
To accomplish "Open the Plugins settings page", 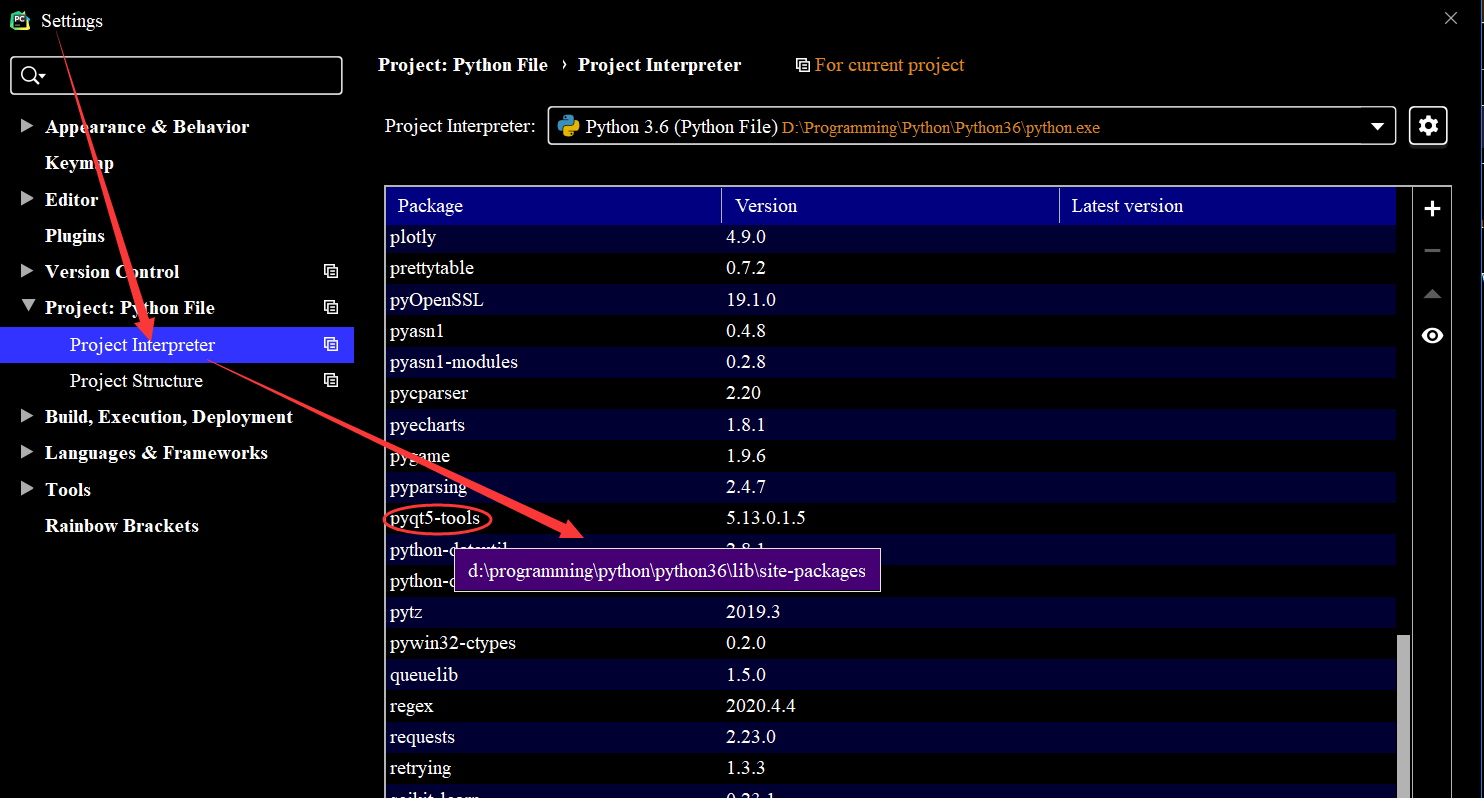I will coord(75,236).
